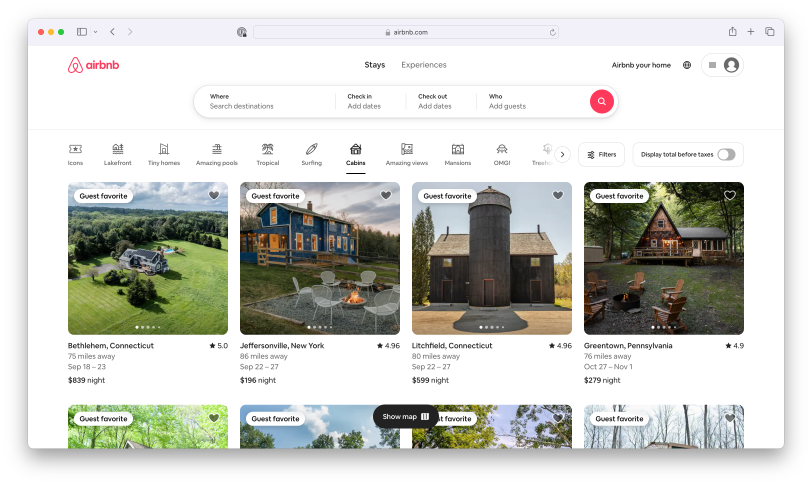
Task: Click Safari back navigation arrow
Action: (x=112, y=32)
